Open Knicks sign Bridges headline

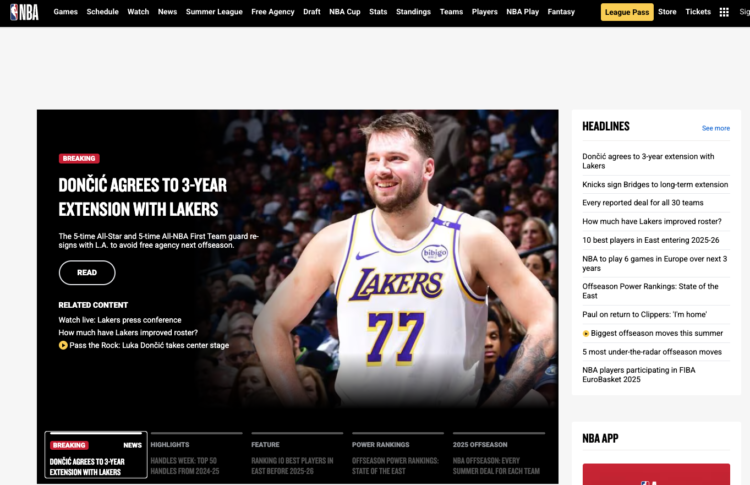(x=655, y=185)
